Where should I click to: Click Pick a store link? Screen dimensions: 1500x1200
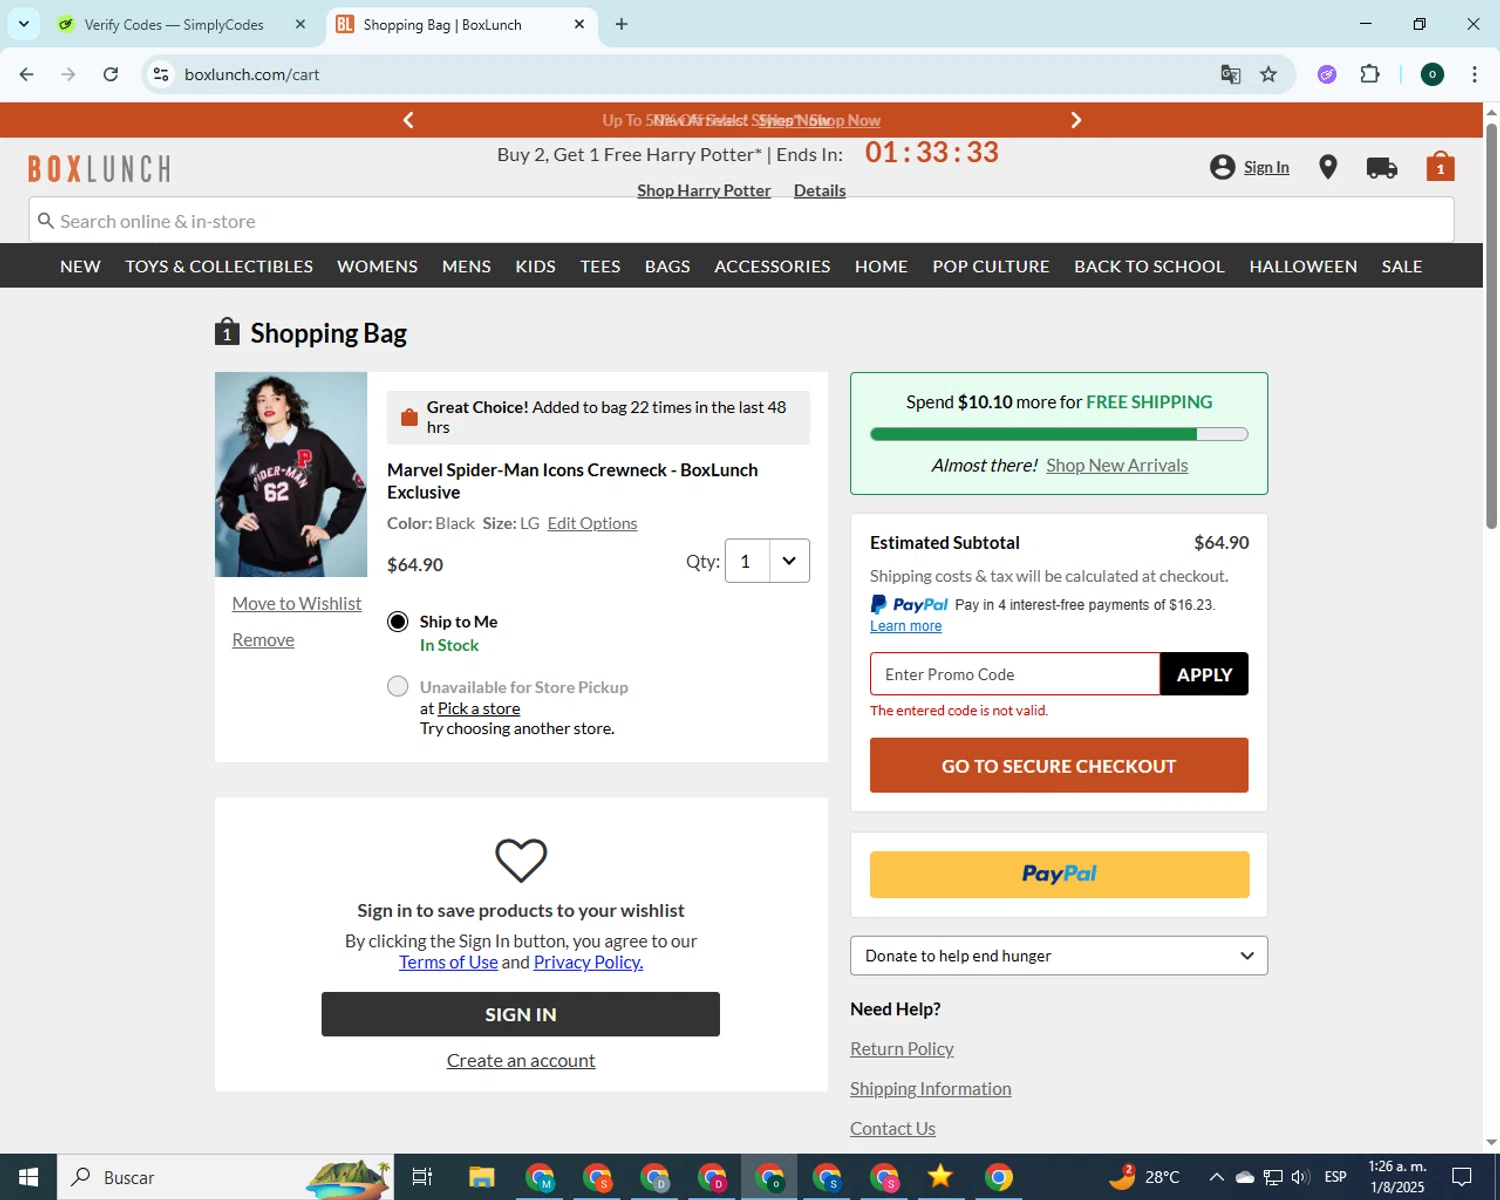point(479,708)
